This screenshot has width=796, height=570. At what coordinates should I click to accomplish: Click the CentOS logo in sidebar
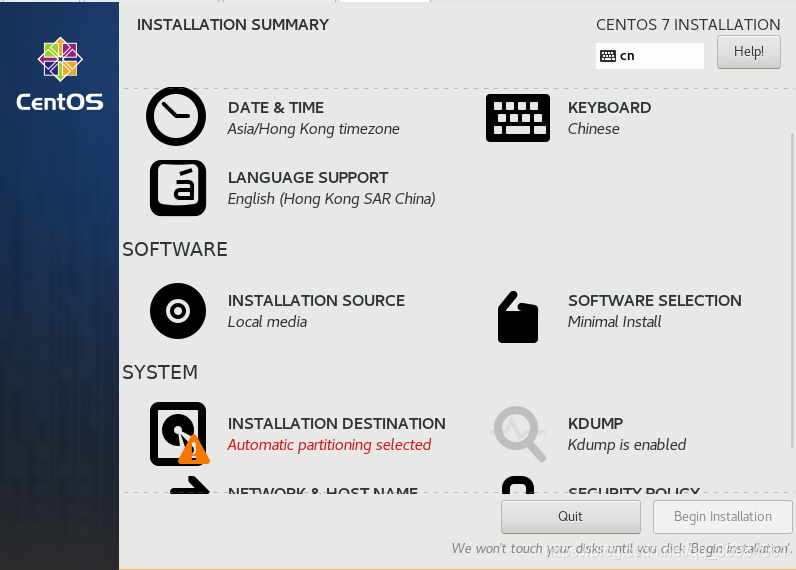point(60,74)
